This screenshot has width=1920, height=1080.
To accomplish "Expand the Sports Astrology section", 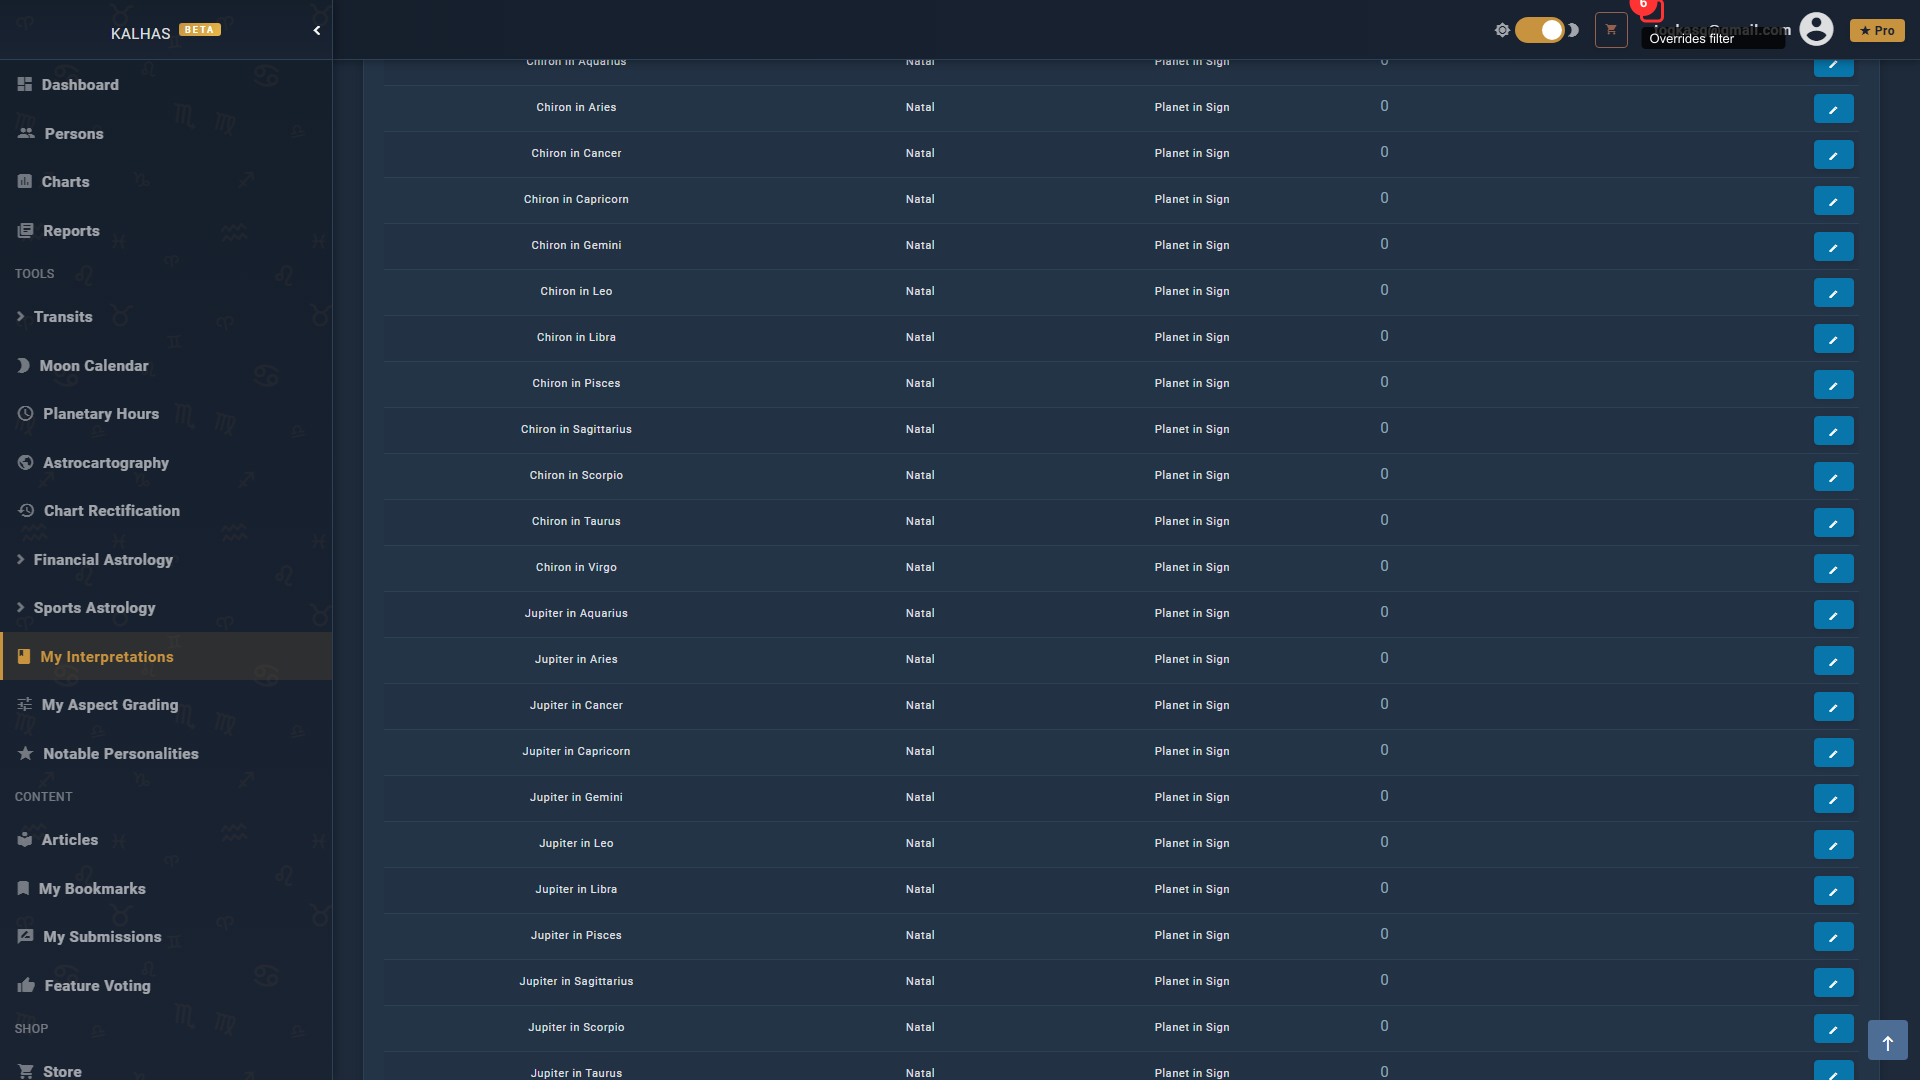I will [x=94, y=608].
